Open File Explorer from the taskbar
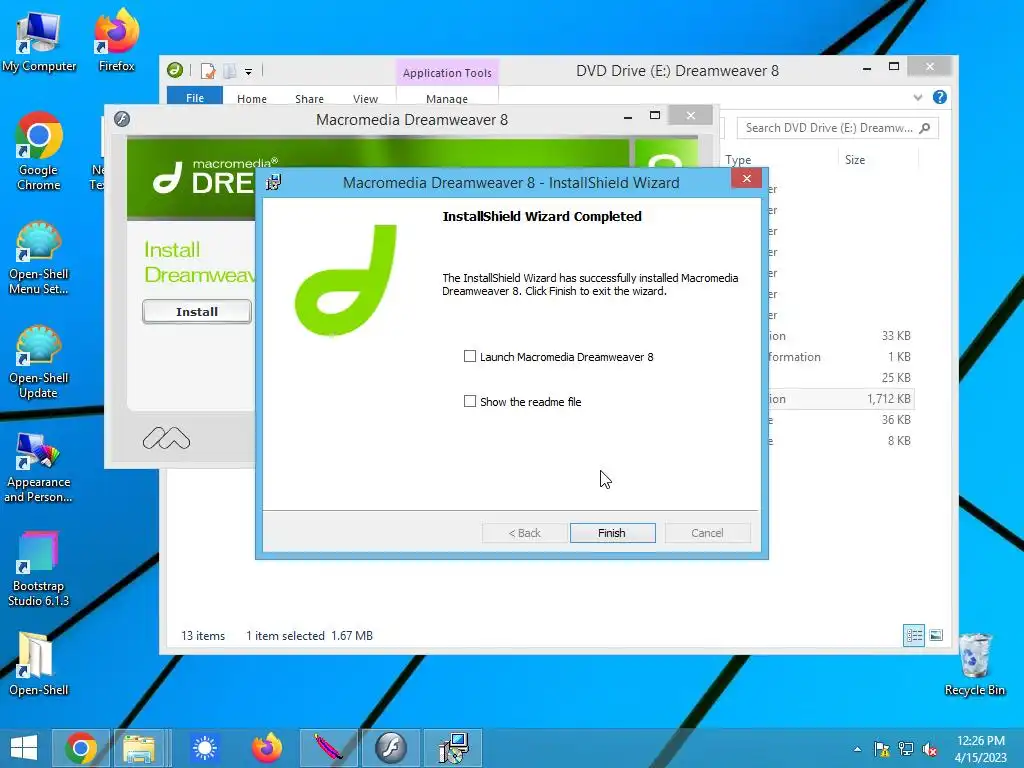Screen dimensions: 1024x768 pyautogui.click(x=139, y=748)
